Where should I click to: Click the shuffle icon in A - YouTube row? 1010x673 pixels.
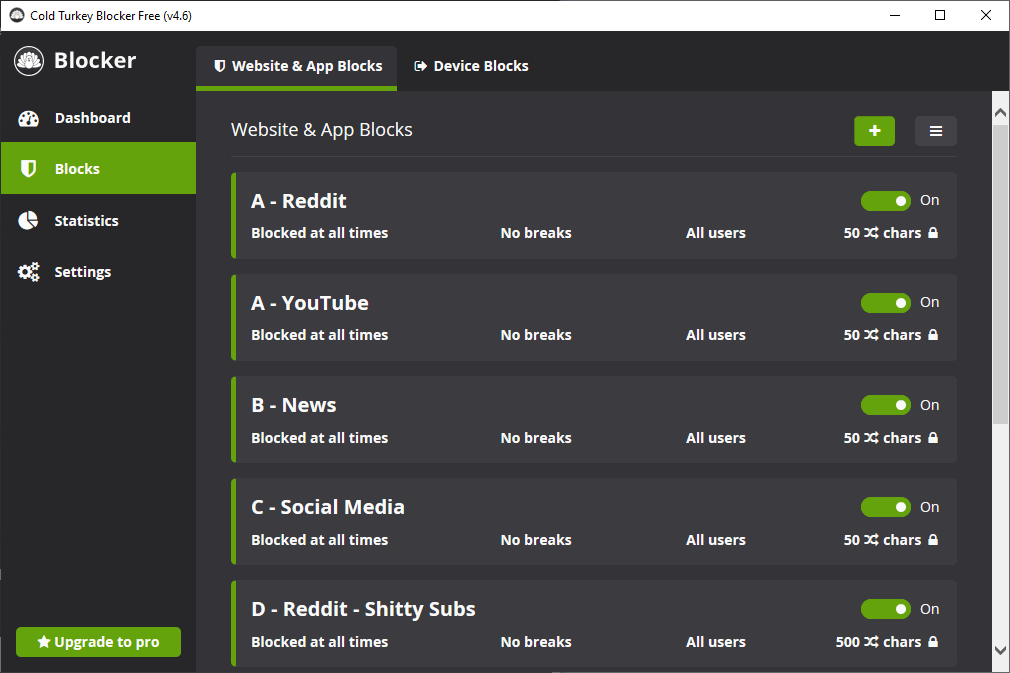(x=871, y=334)
